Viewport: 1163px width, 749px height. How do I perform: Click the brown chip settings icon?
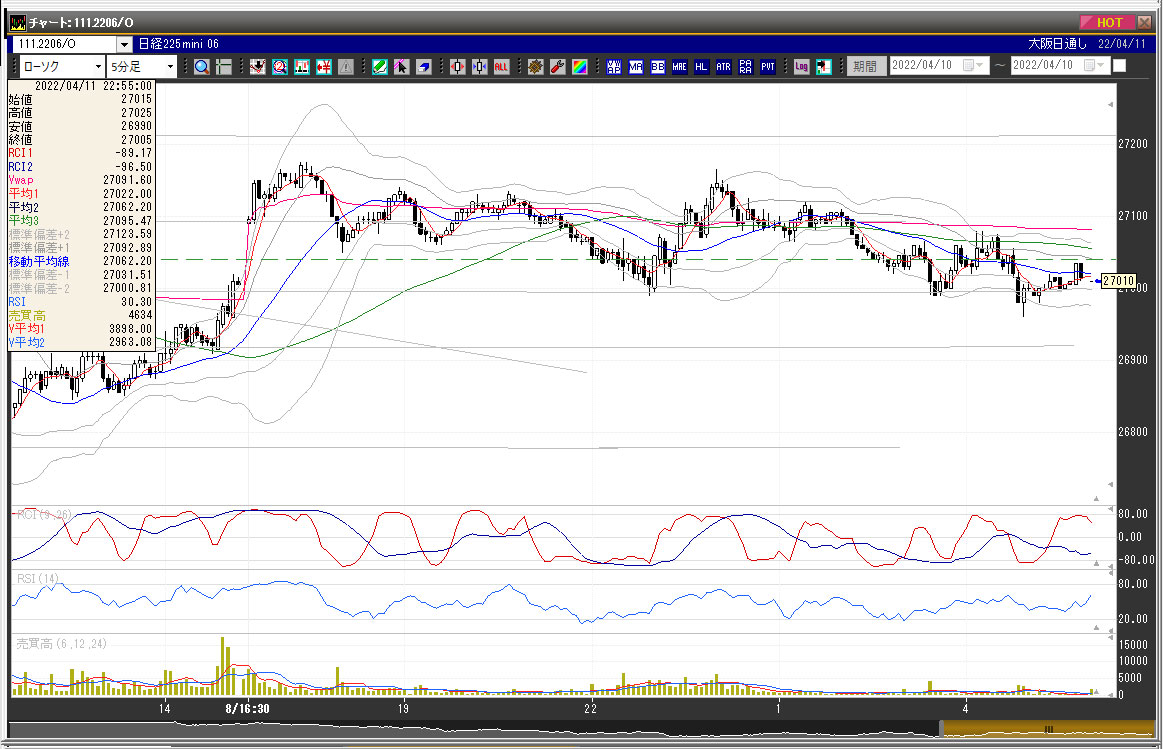pyautogui.click(x=536, y=67)
